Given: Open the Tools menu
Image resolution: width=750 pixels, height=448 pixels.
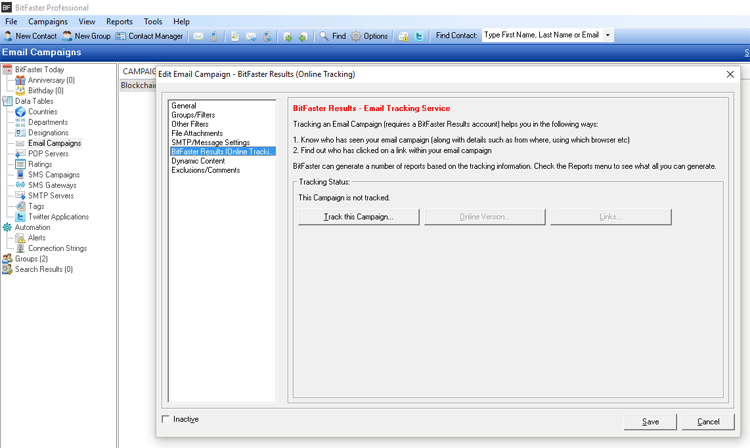Looking at the screenshot, I should click(153, 22).
